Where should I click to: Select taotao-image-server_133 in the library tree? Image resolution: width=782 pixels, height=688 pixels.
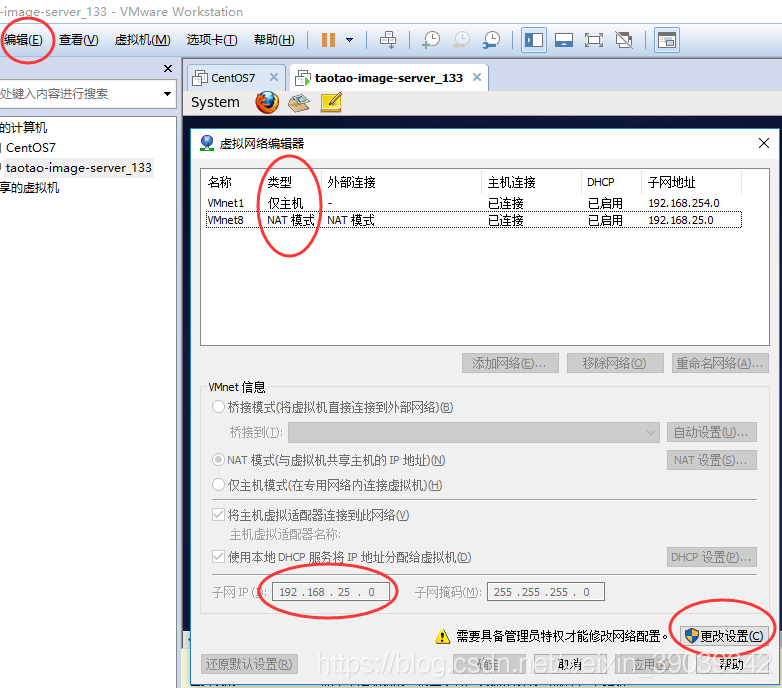(78, 168)
